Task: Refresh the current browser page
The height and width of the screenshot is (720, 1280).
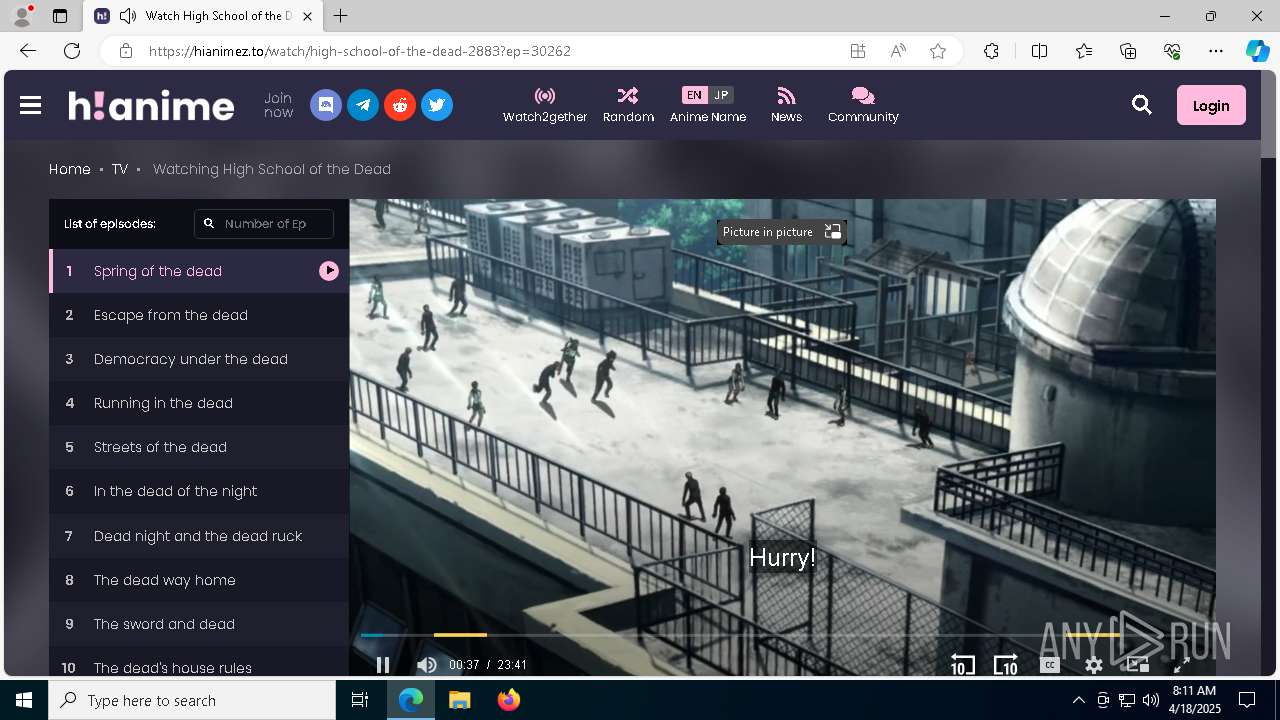Action: 72,51
